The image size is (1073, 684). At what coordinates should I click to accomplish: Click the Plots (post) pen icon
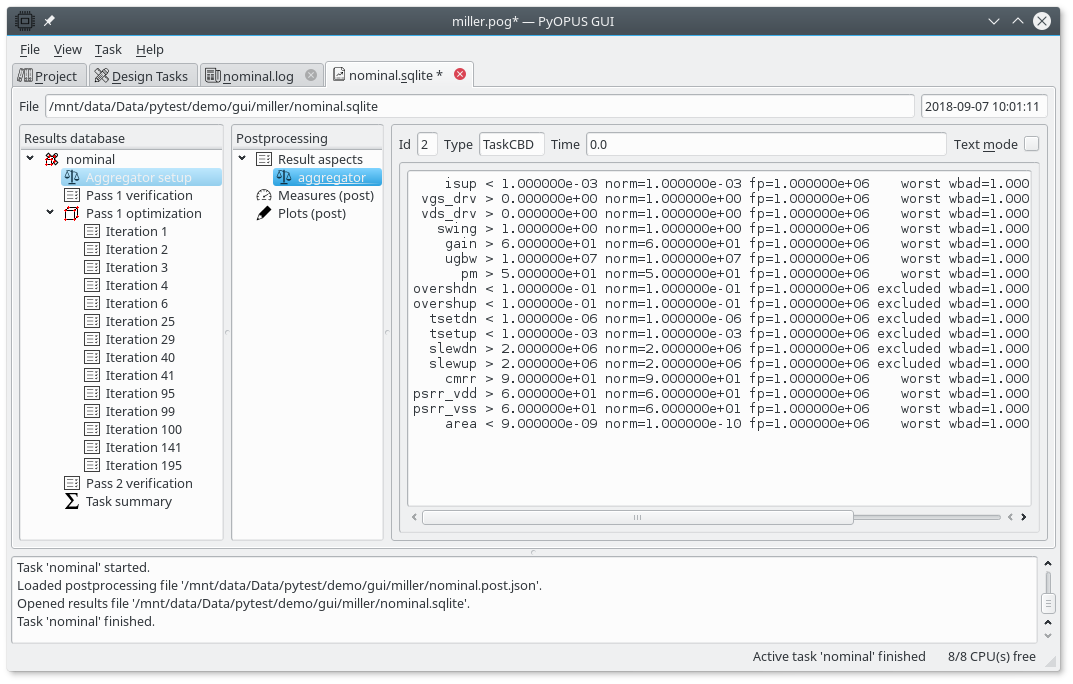coord(264,213)
